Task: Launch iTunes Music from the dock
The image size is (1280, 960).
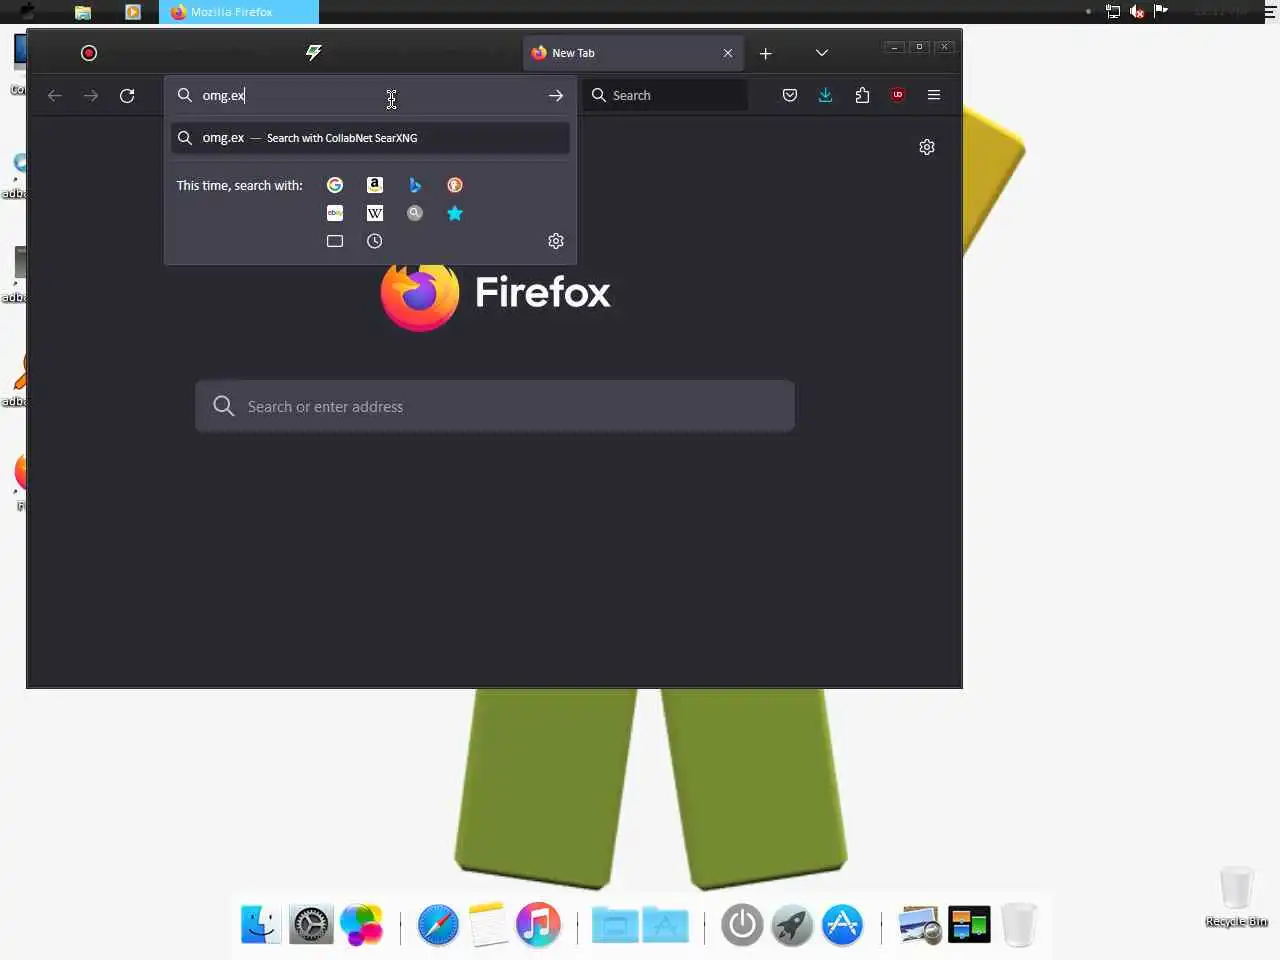Action: 538,924
